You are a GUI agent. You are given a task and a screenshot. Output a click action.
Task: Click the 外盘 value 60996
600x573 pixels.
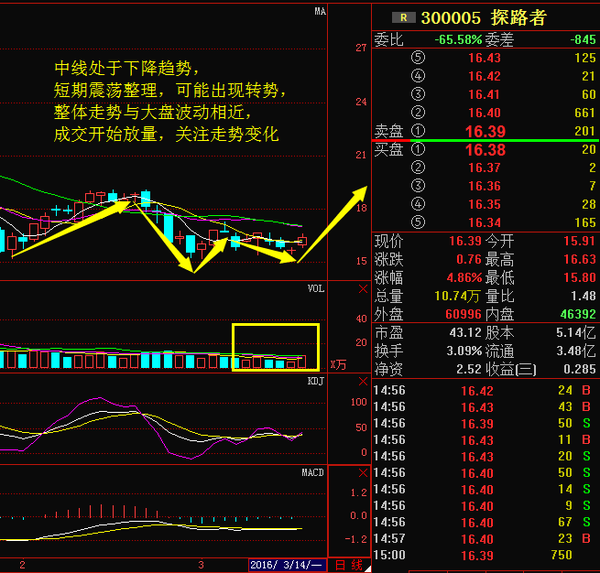pos(463,314)
